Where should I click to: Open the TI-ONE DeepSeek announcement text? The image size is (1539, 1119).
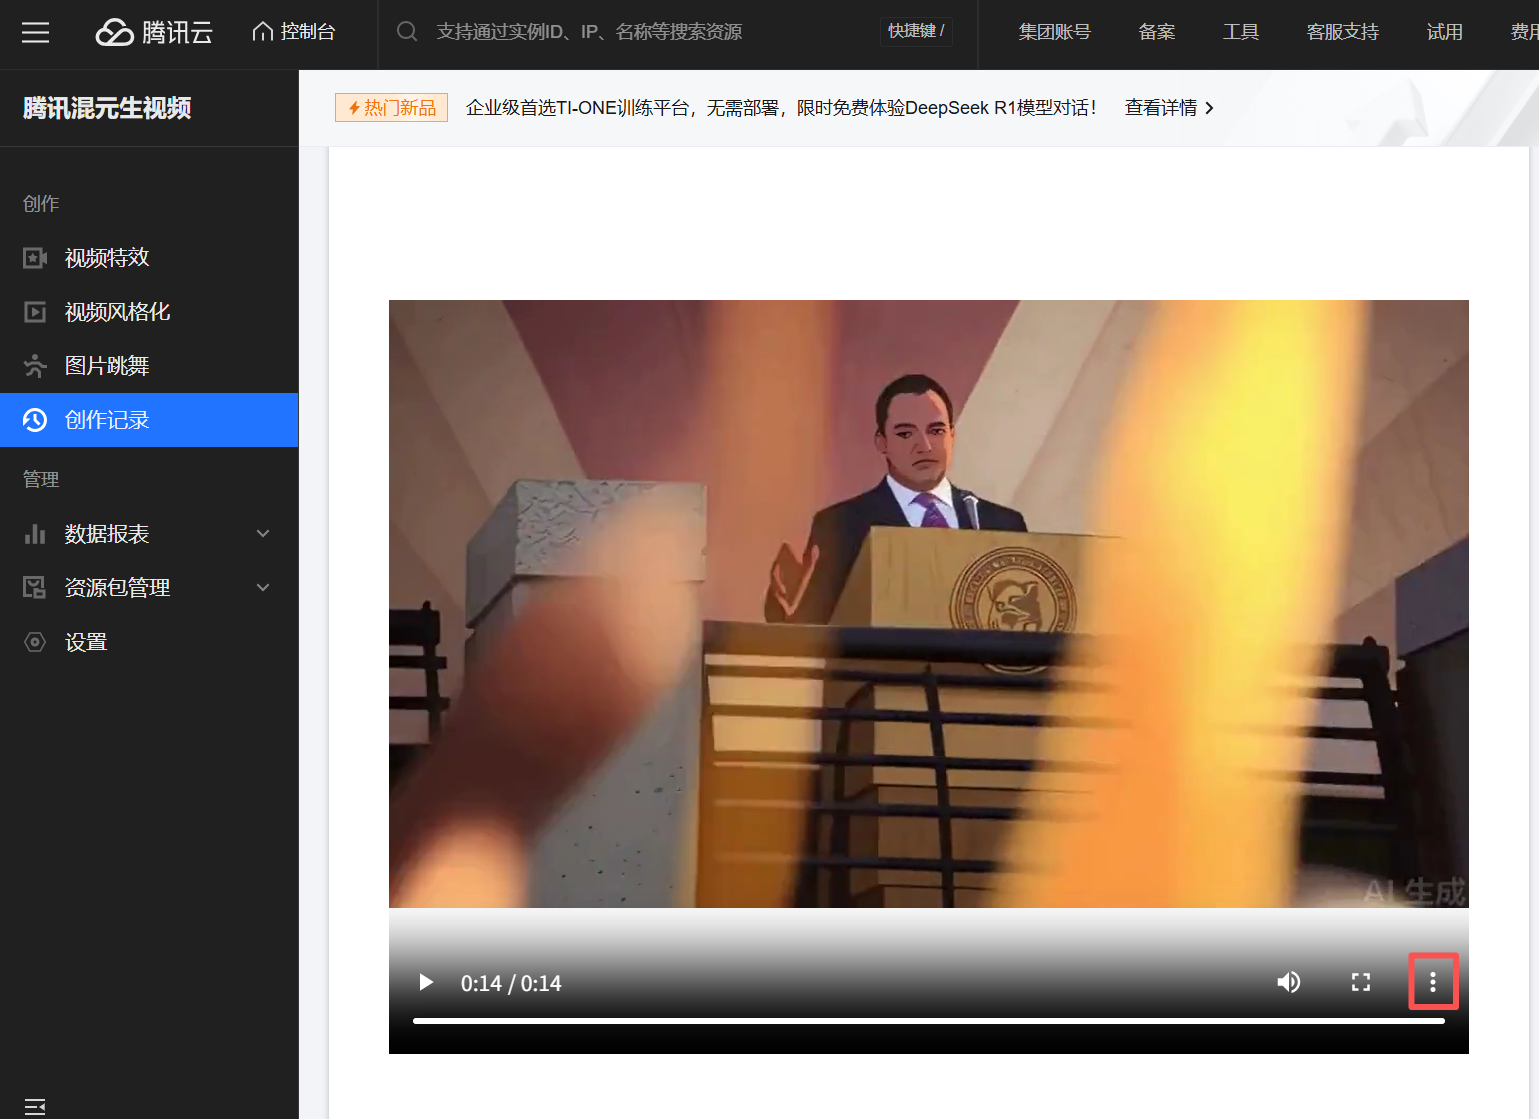click(781, 108)
